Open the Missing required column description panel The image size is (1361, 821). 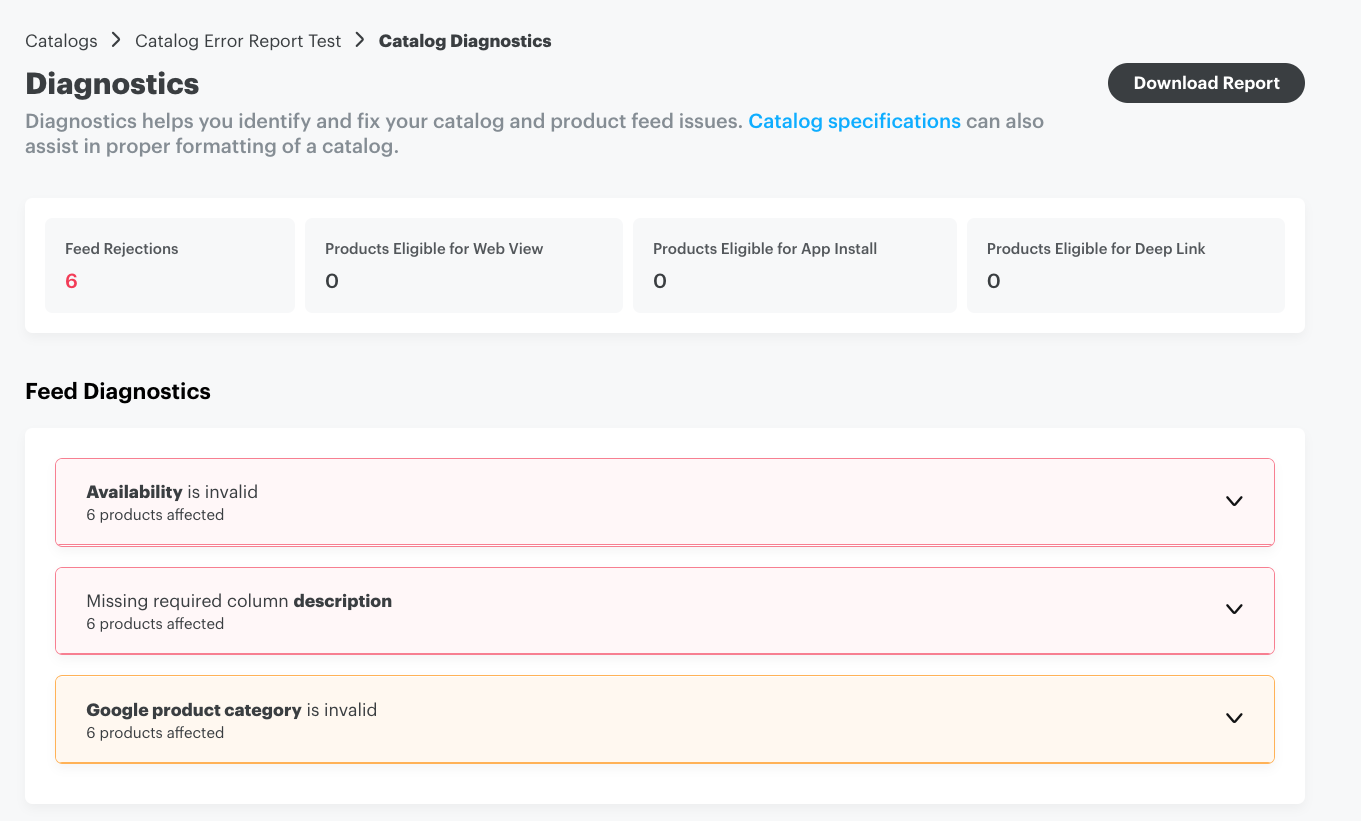tap(665, 611)
